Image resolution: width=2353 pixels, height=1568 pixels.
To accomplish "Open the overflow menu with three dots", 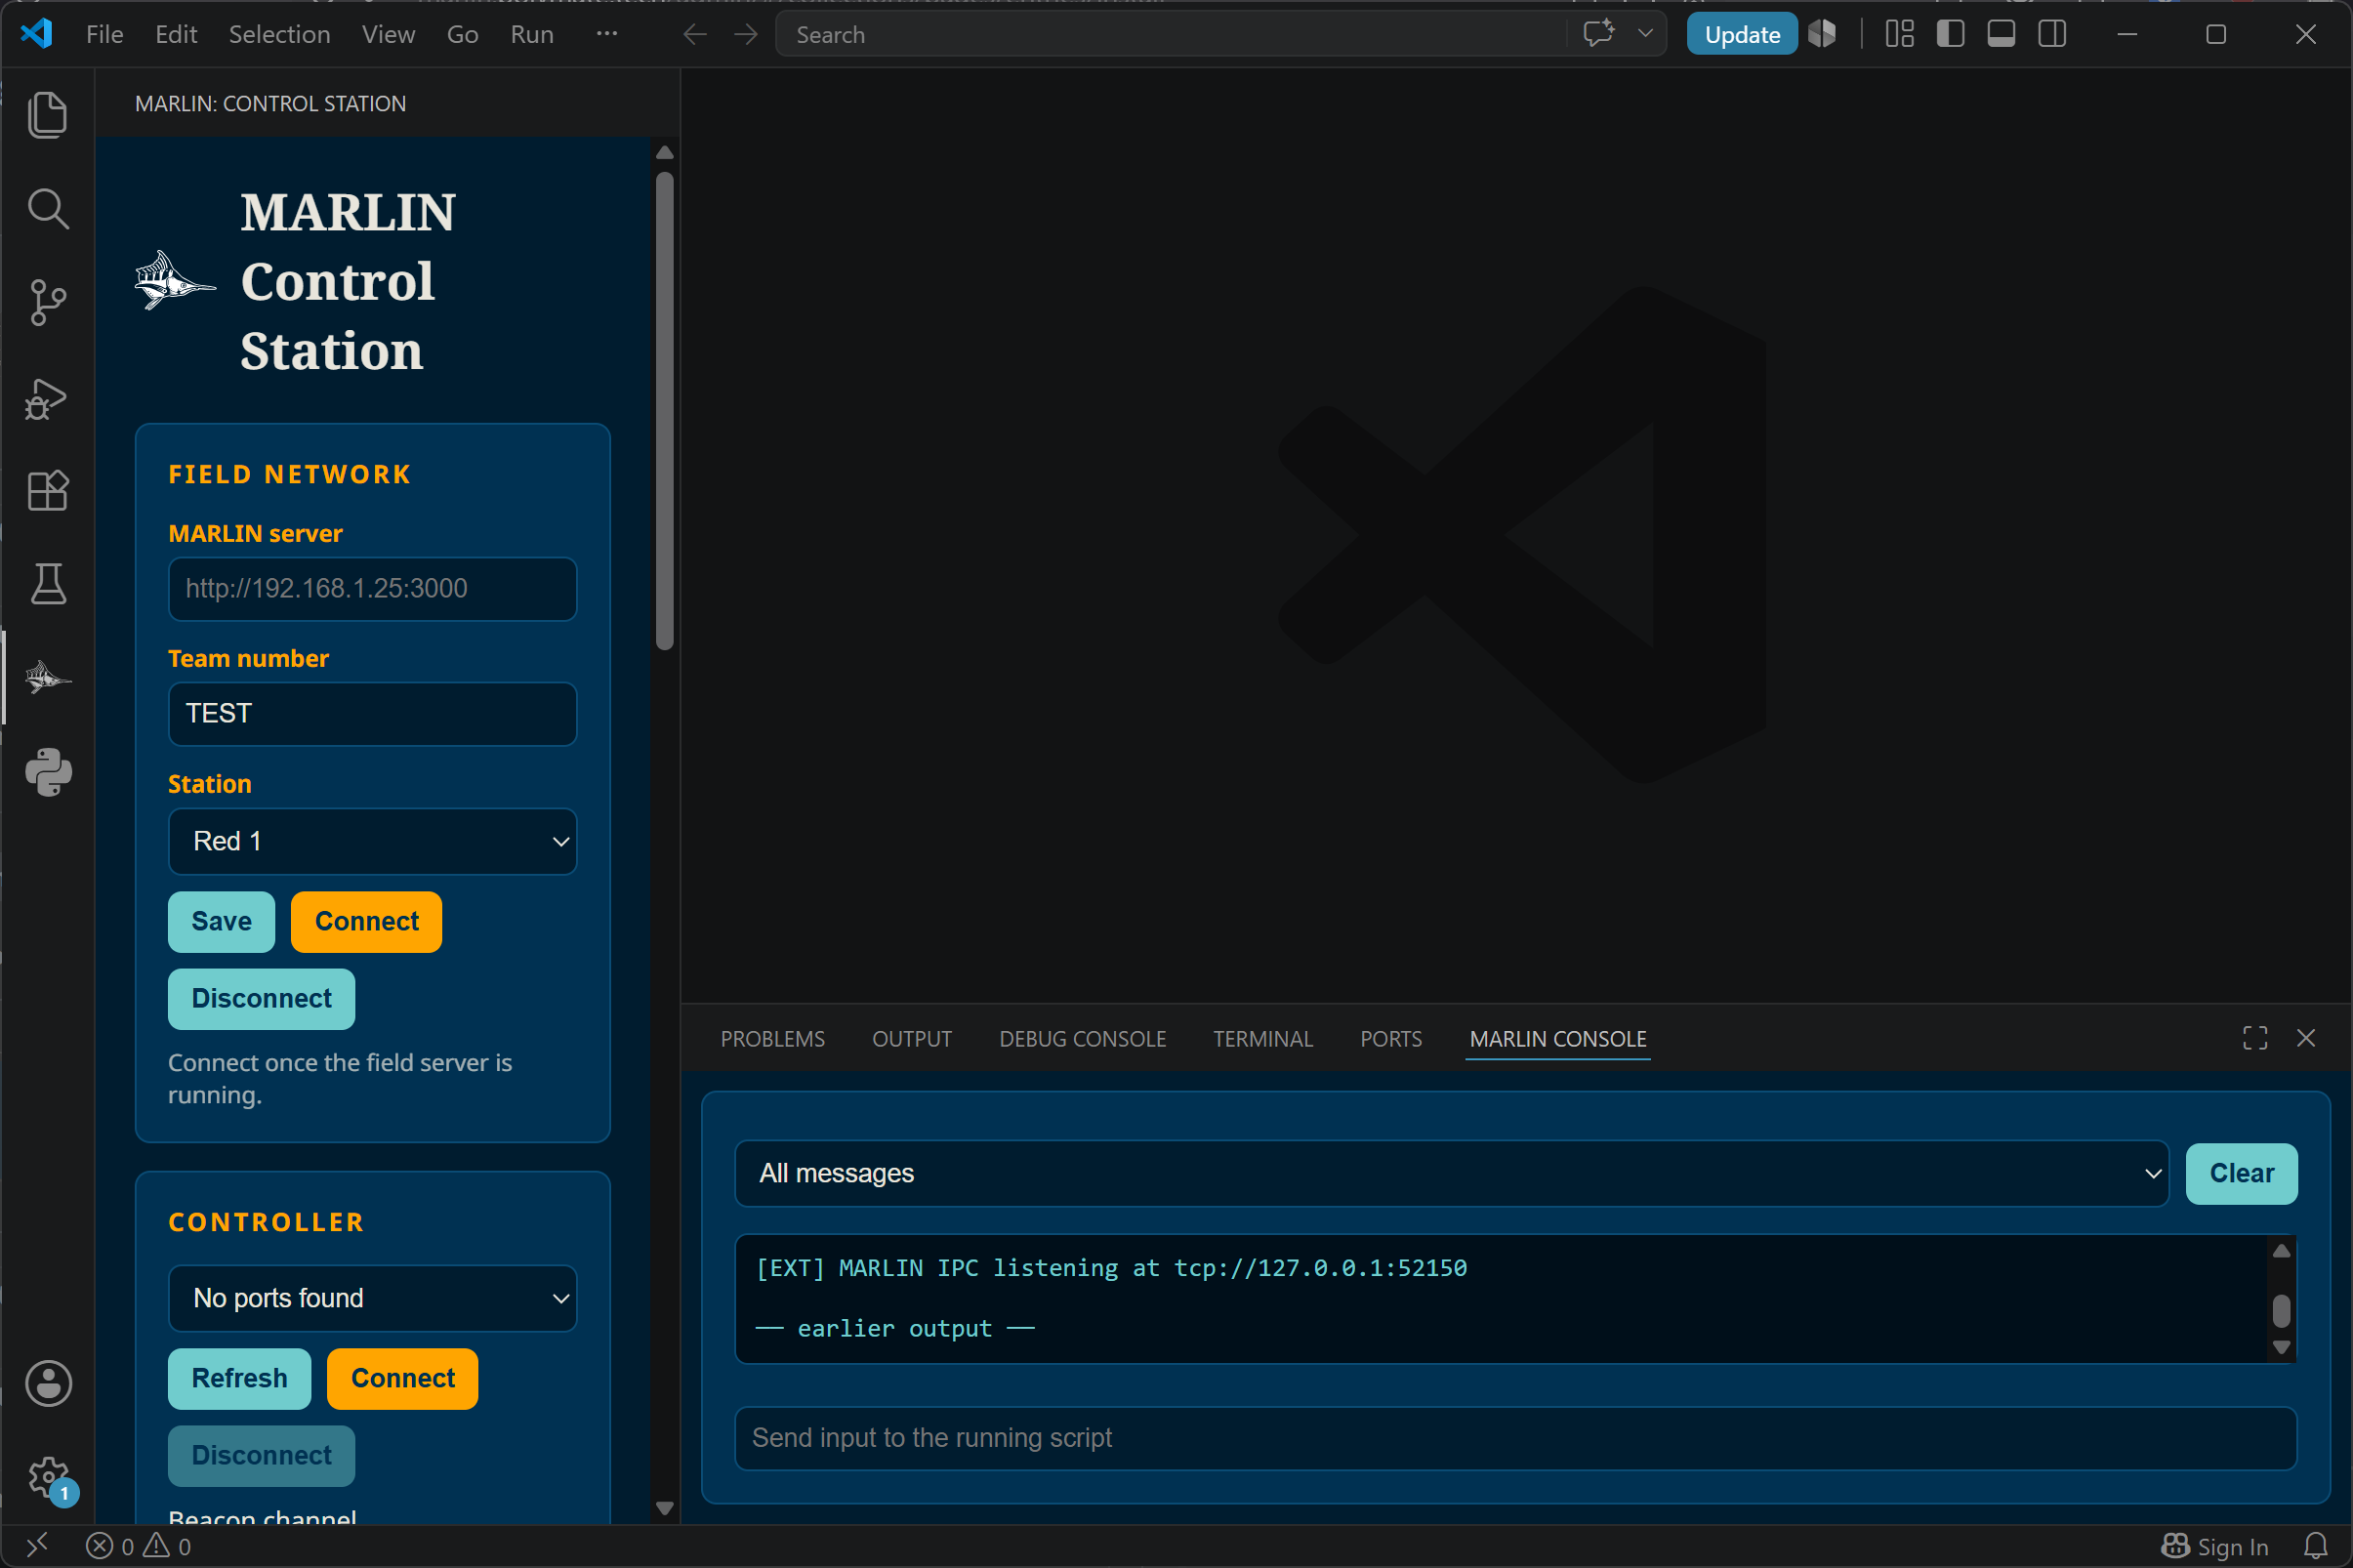I will click(606, 34).
